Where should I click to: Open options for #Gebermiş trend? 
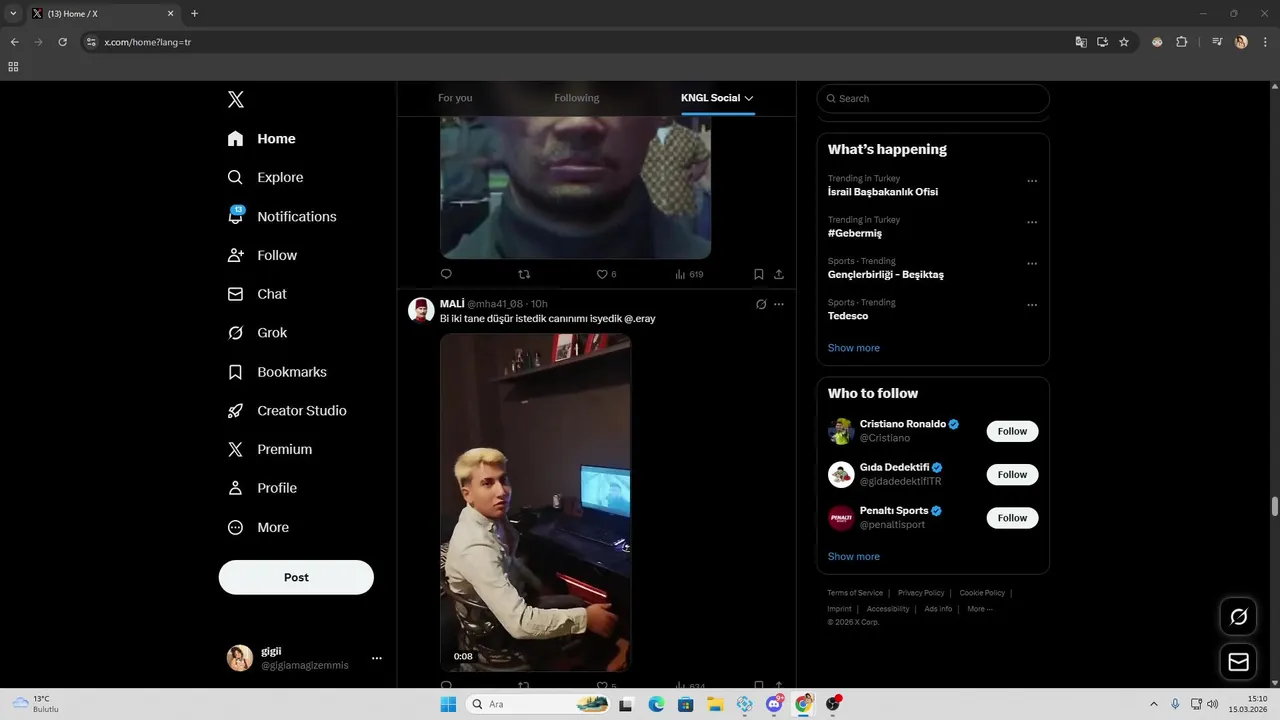coord(1032,222)
